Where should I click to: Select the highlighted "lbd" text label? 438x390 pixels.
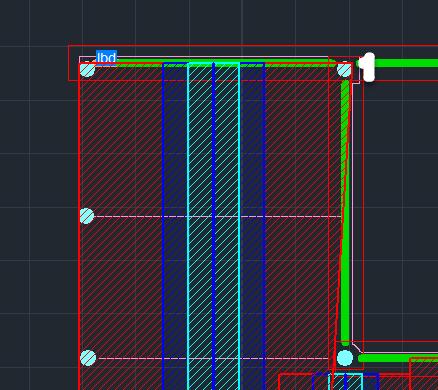click(x=106, y=57)
